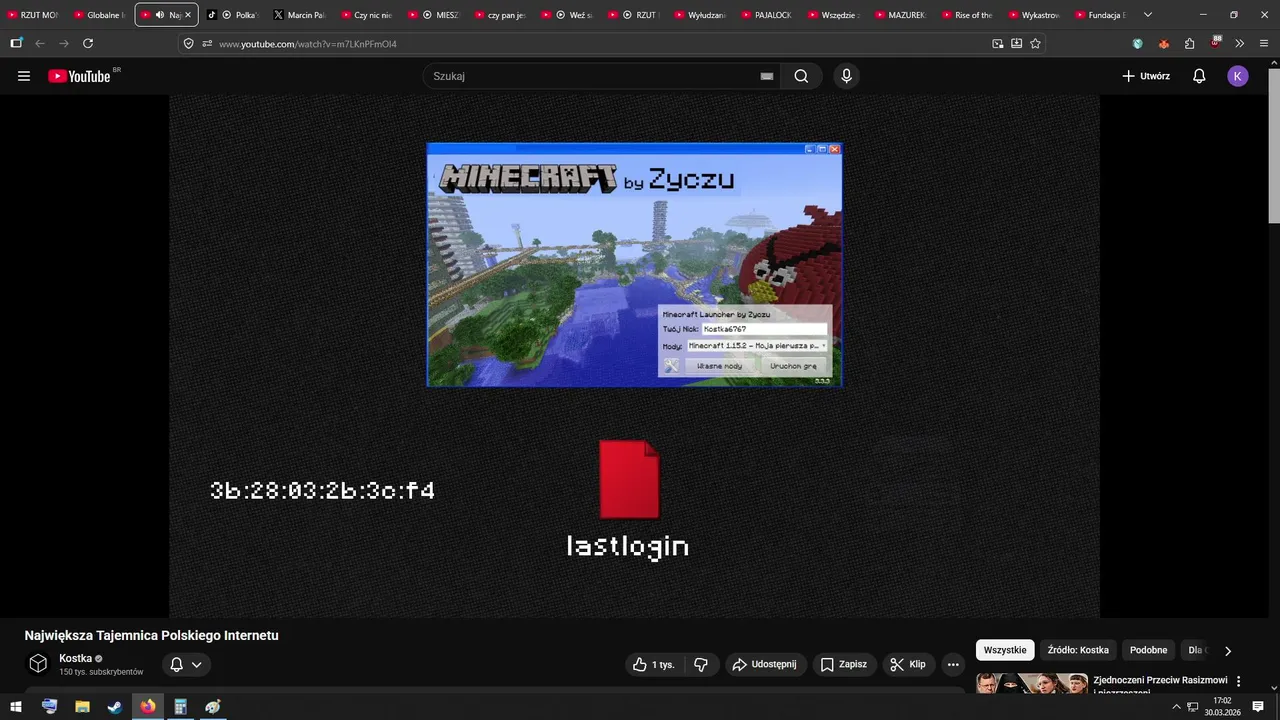The width and height of the screenshot is (1280, 720).
Task: Mute the playing tab's speaker icon
Action: (x=160, y=15)
